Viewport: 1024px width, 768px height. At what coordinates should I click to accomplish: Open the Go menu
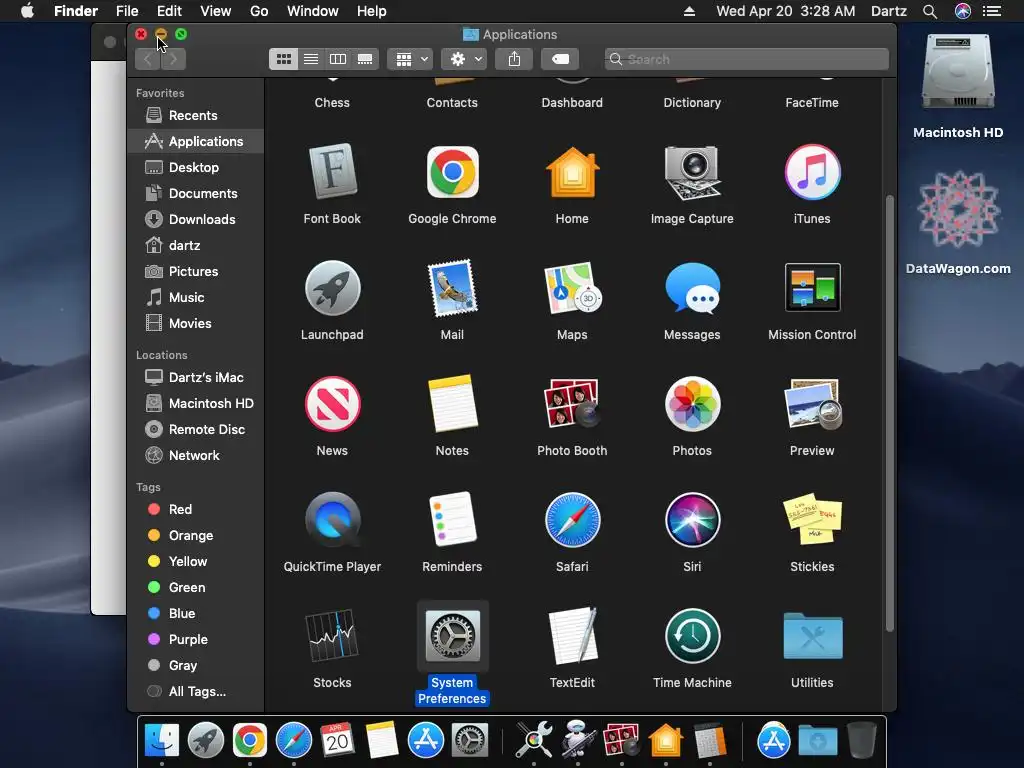[259, 11]
